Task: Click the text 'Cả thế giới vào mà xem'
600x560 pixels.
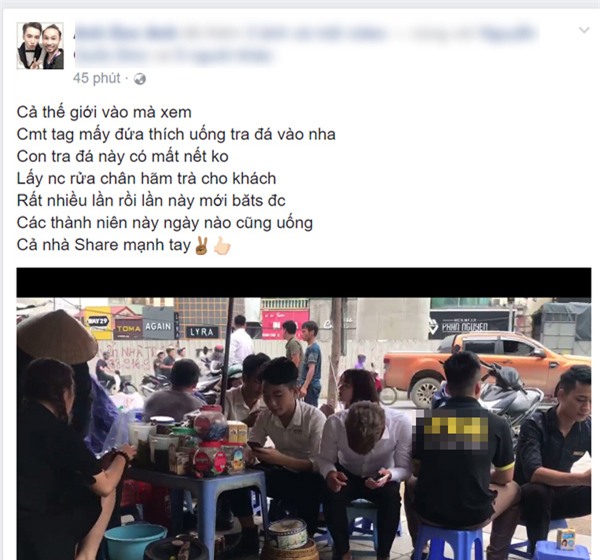Action: coord(104,112)
